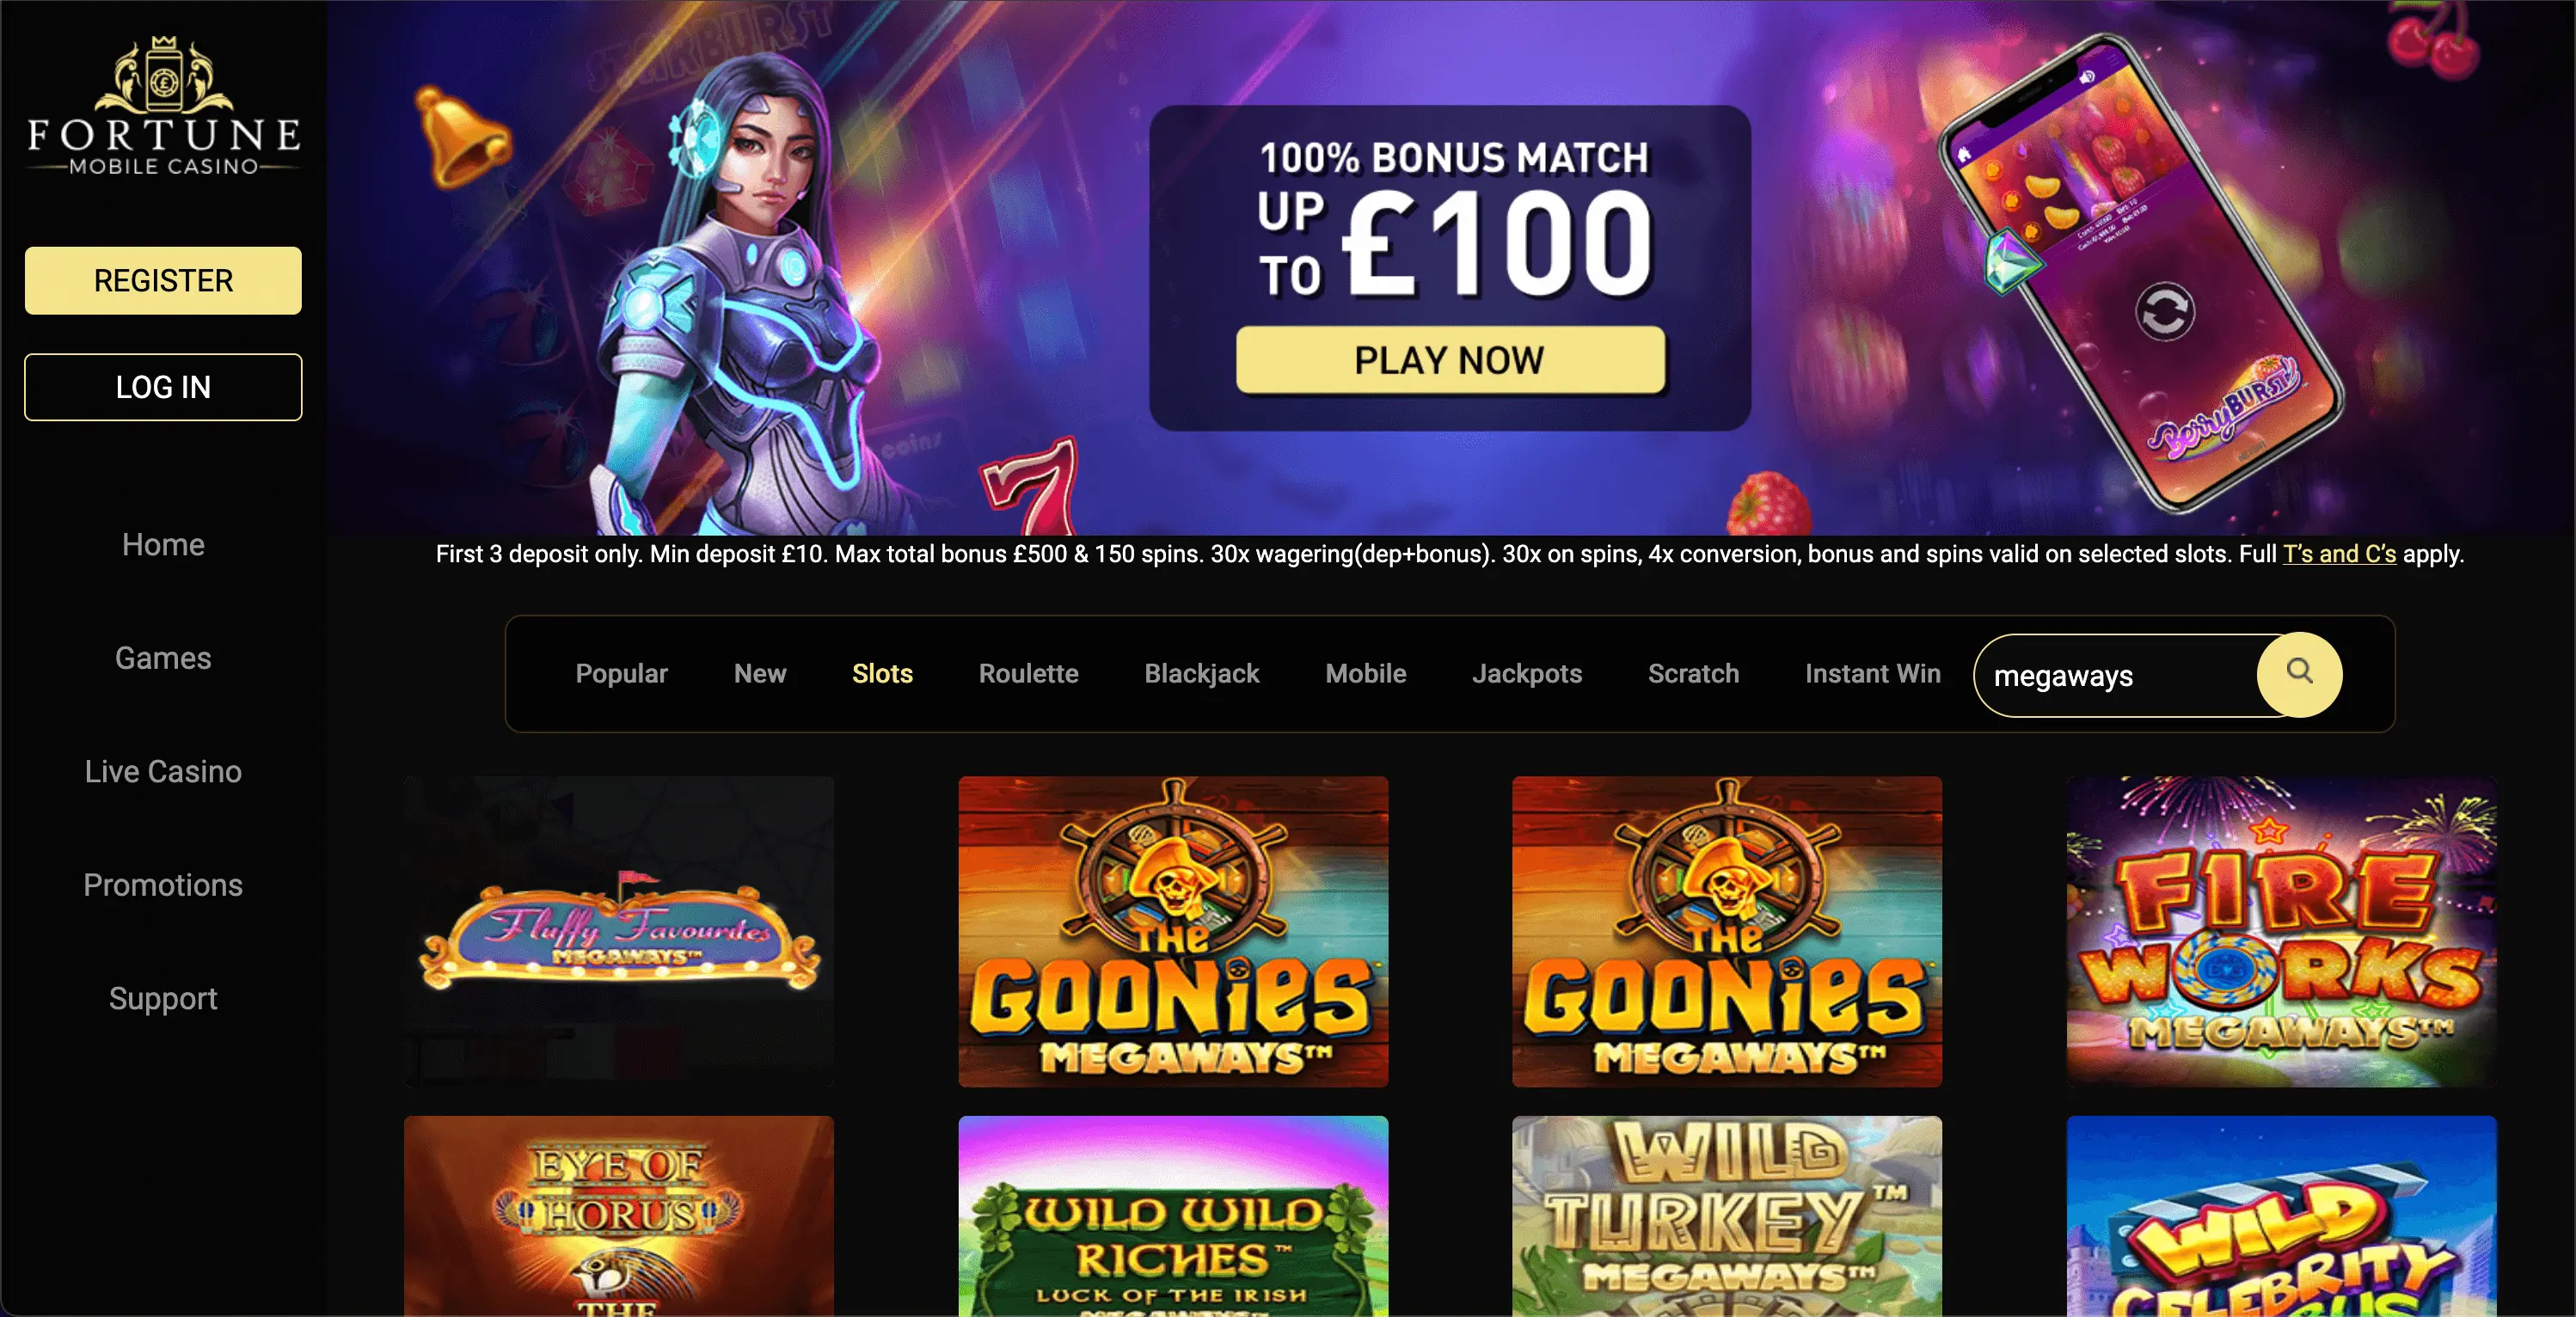2576x1317 pixels.
Task: Go to Promotions in sidebar menu
Action: pyautogui.click(x=163, y=885)
